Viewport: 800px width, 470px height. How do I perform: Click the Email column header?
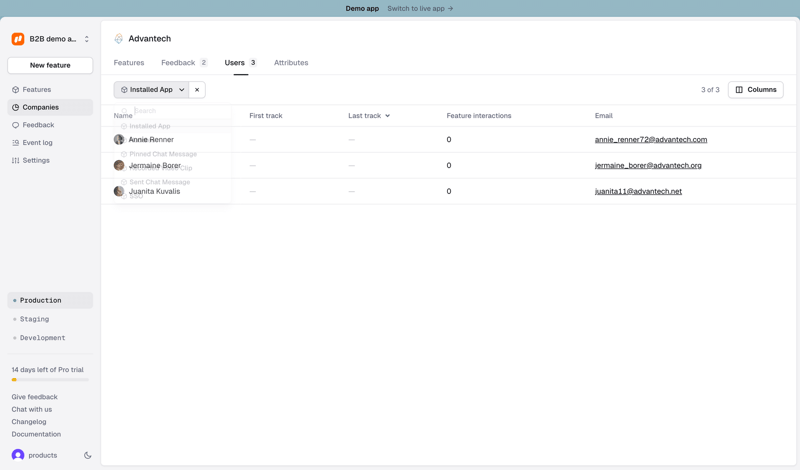(604, 116)
